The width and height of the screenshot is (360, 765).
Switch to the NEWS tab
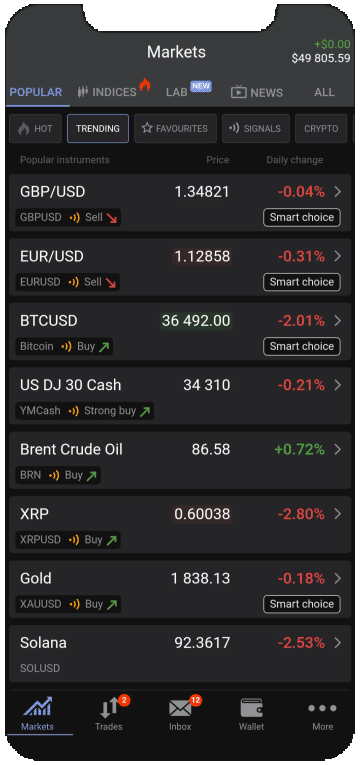pos(257,92)
